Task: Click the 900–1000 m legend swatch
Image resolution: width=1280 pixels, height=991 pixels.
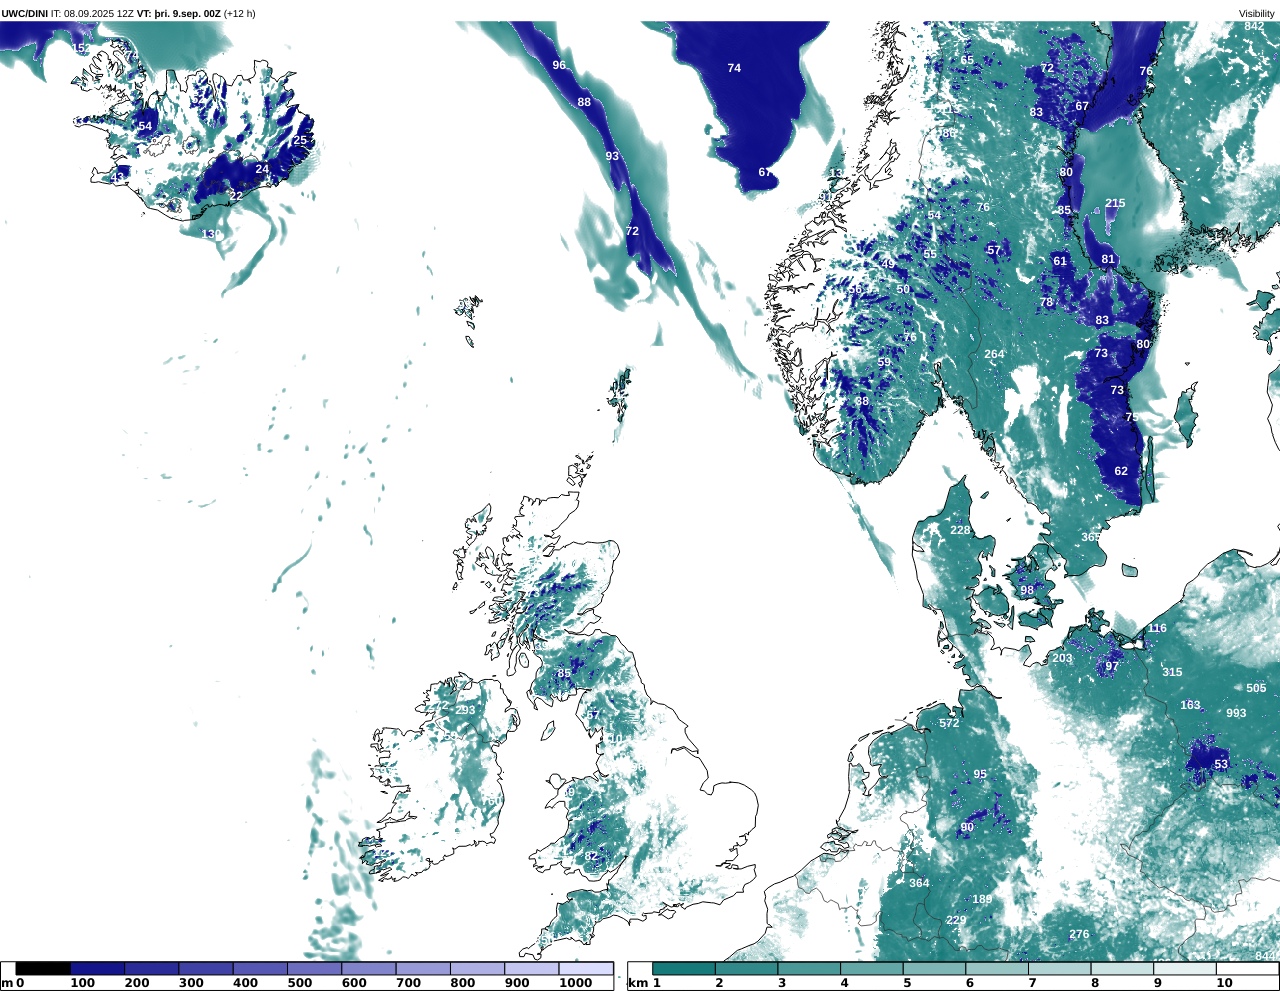Action: point(531,968)
